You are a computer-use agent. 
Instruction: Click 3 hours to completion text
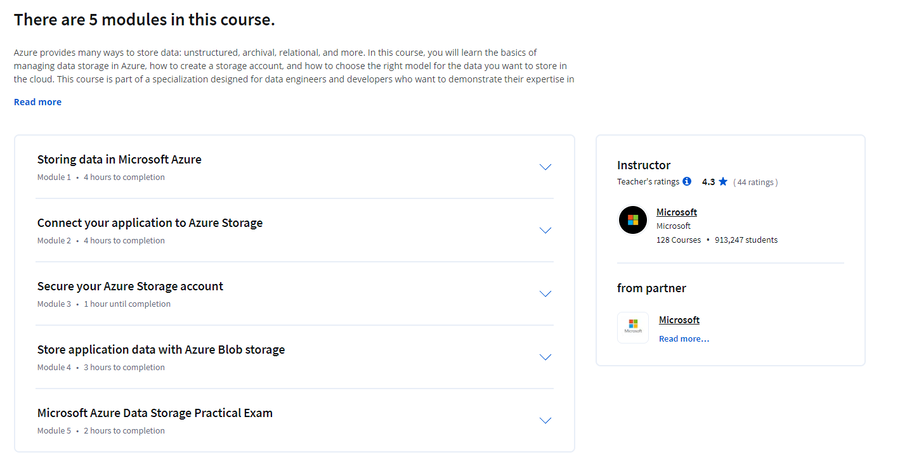click(x=124, y=367)
